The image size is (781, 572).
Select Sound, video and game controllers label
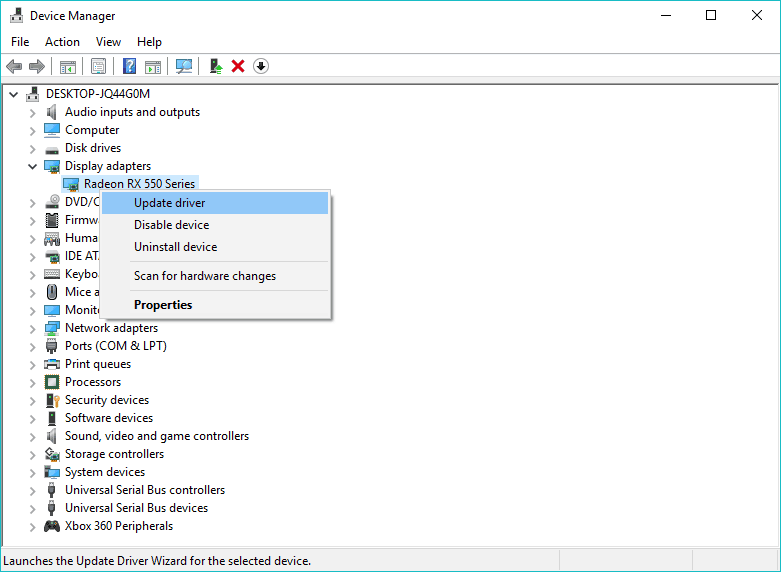coord(157,436)
